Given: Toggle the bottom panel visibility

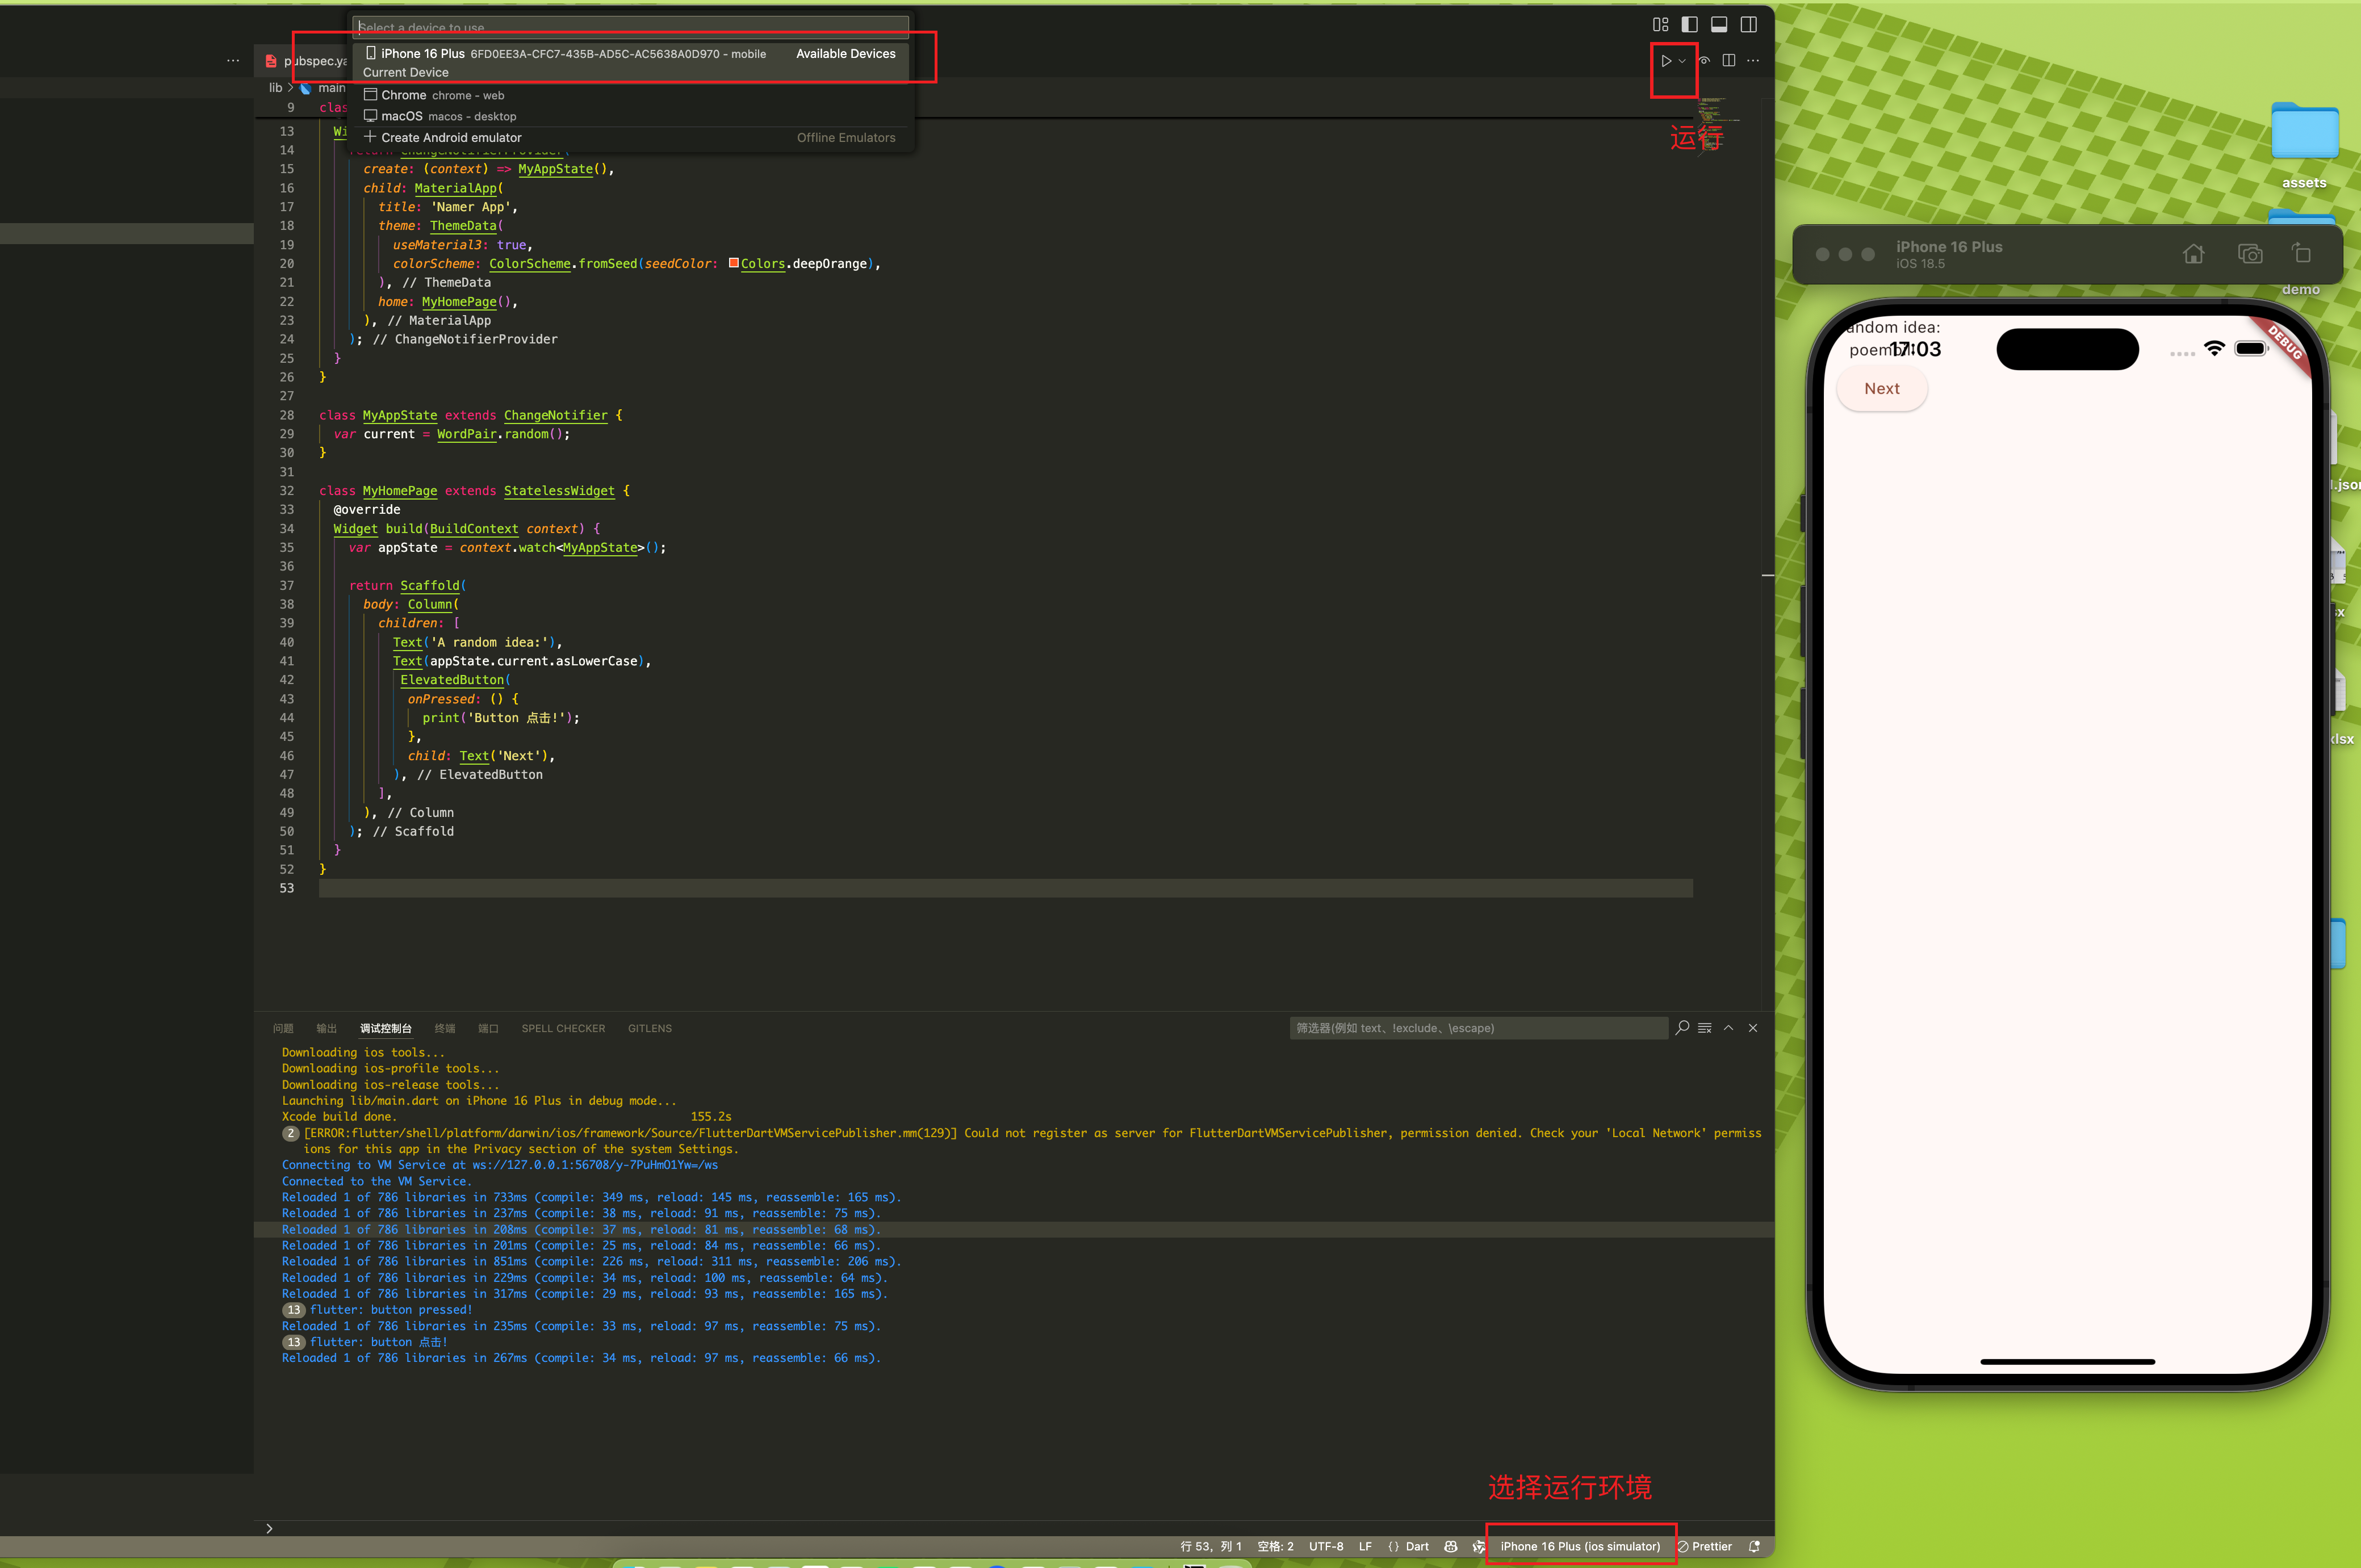Looking at the screenshot, I should point(1719,25).
